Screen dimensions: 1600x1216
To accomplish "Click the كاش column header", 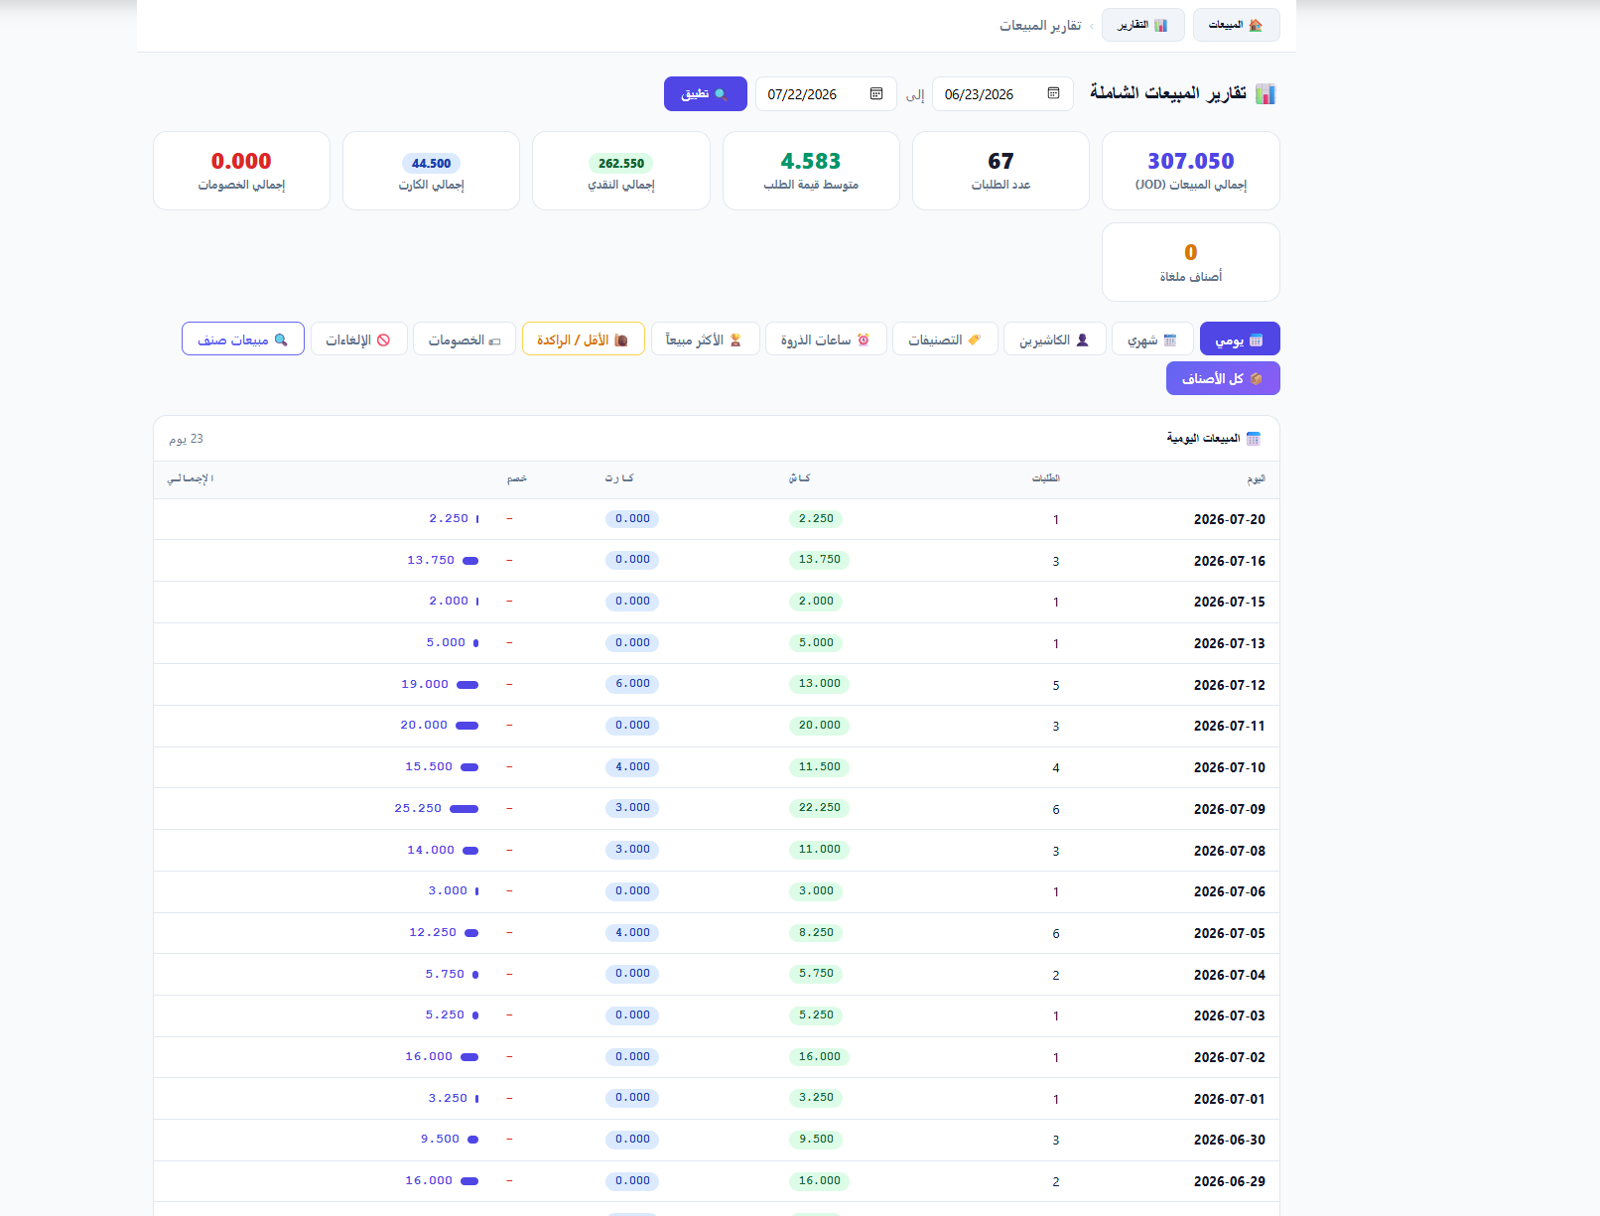I will tap(799, 479).
